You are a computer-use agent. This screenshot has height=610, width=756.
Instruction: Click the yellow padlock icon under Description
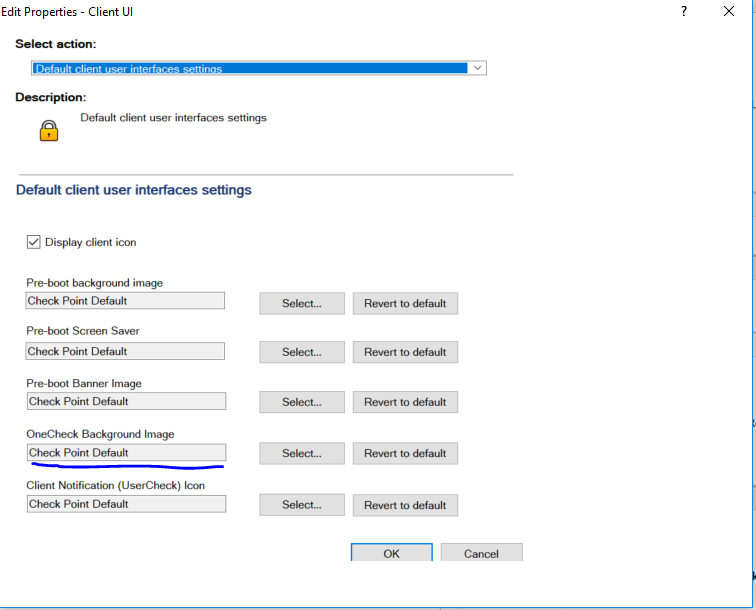click(49, 131)
